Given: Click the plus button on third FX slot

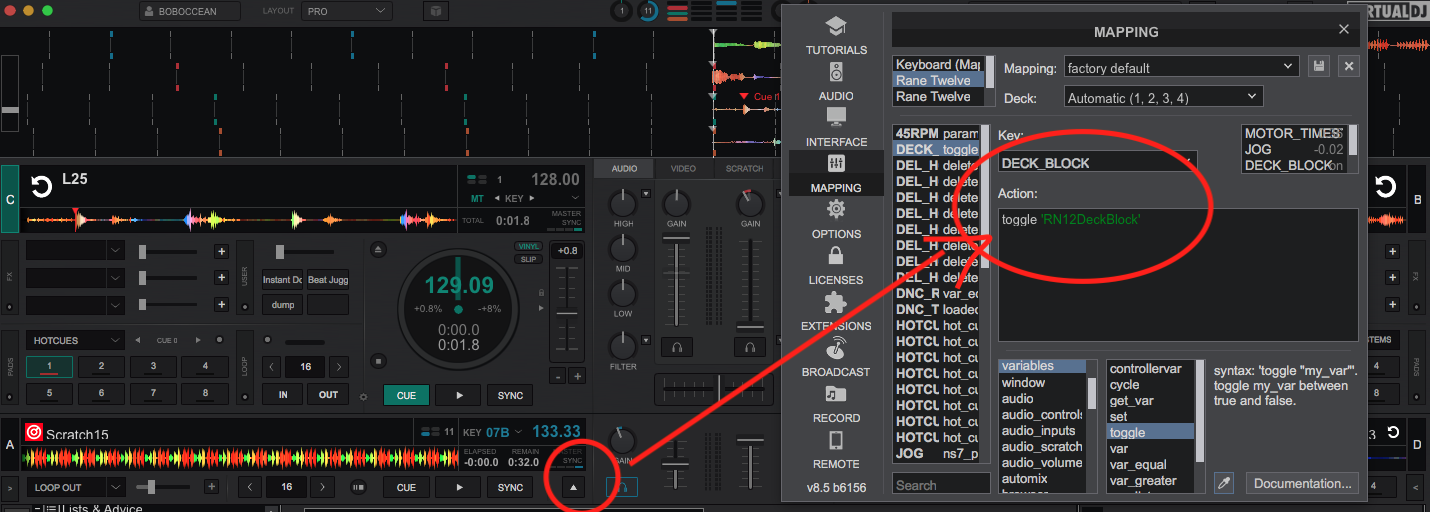Looking at the screenshot, I should tap(221, 304).
